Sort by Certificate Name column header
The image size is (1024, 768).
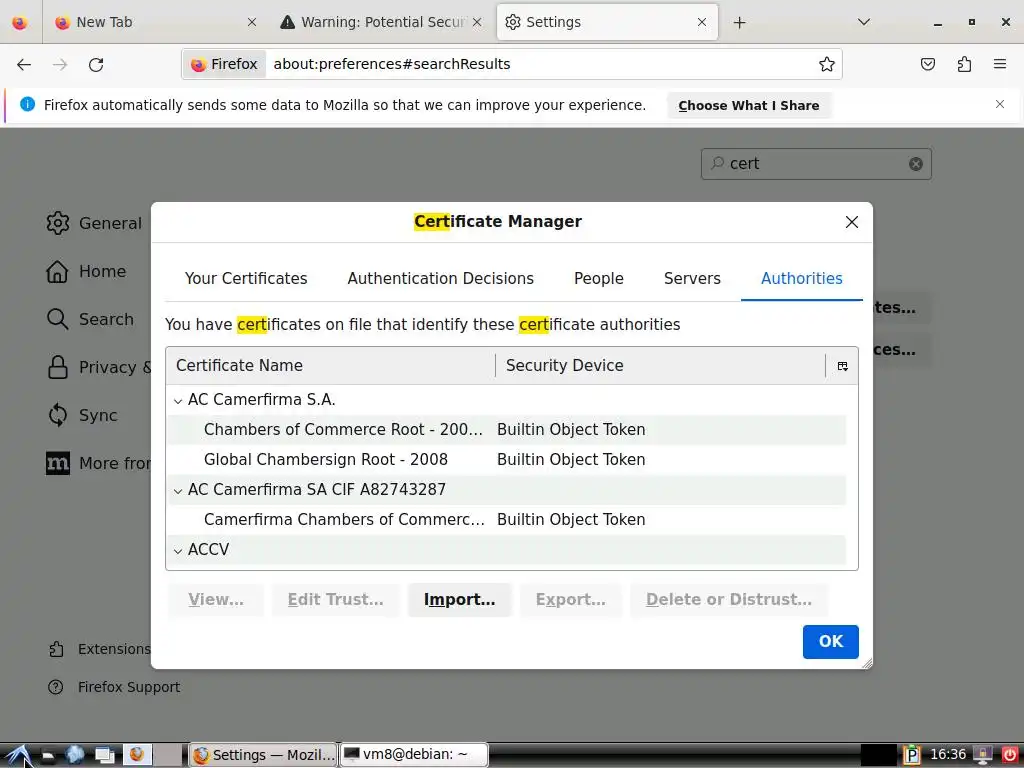tap(331, 366)
